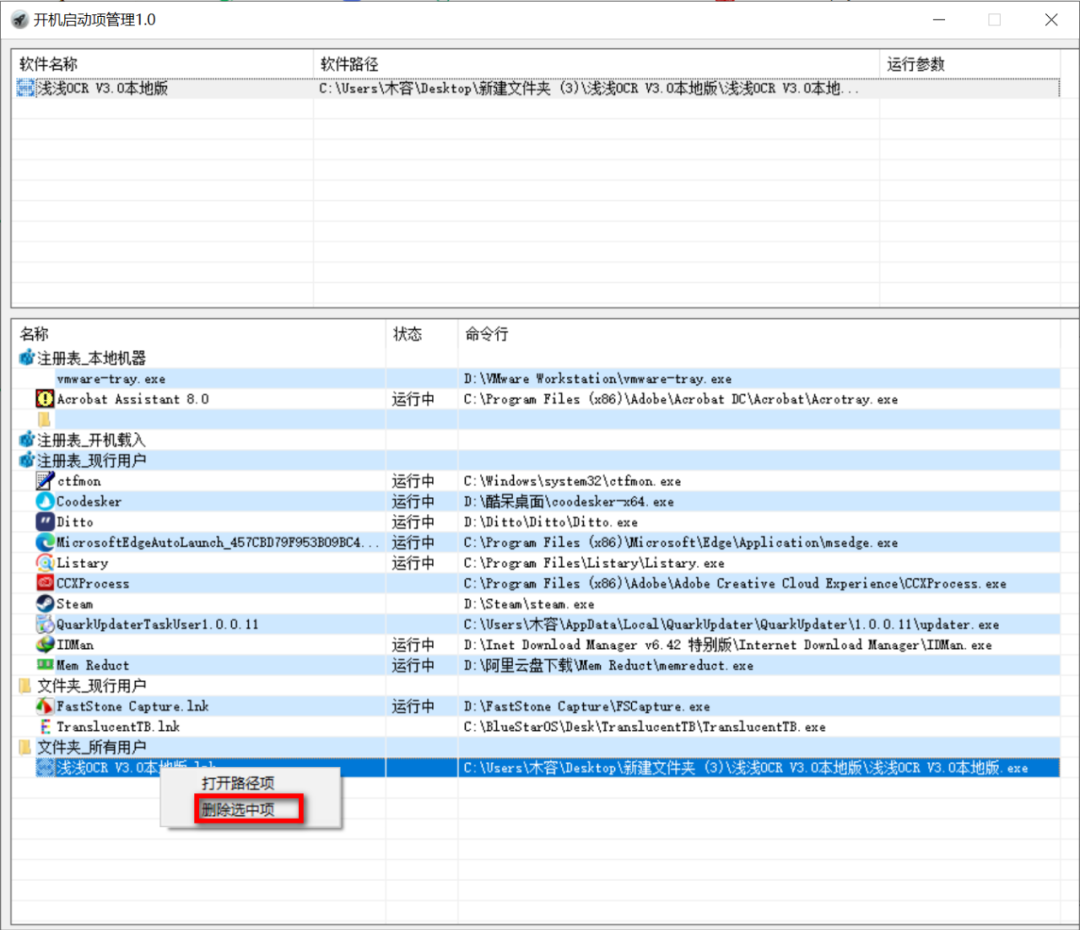Click the QuarkUpdaterTaskUser icon
This screenshot has height=930, width=1080.
pyautogui.click(x=45, y=624)
